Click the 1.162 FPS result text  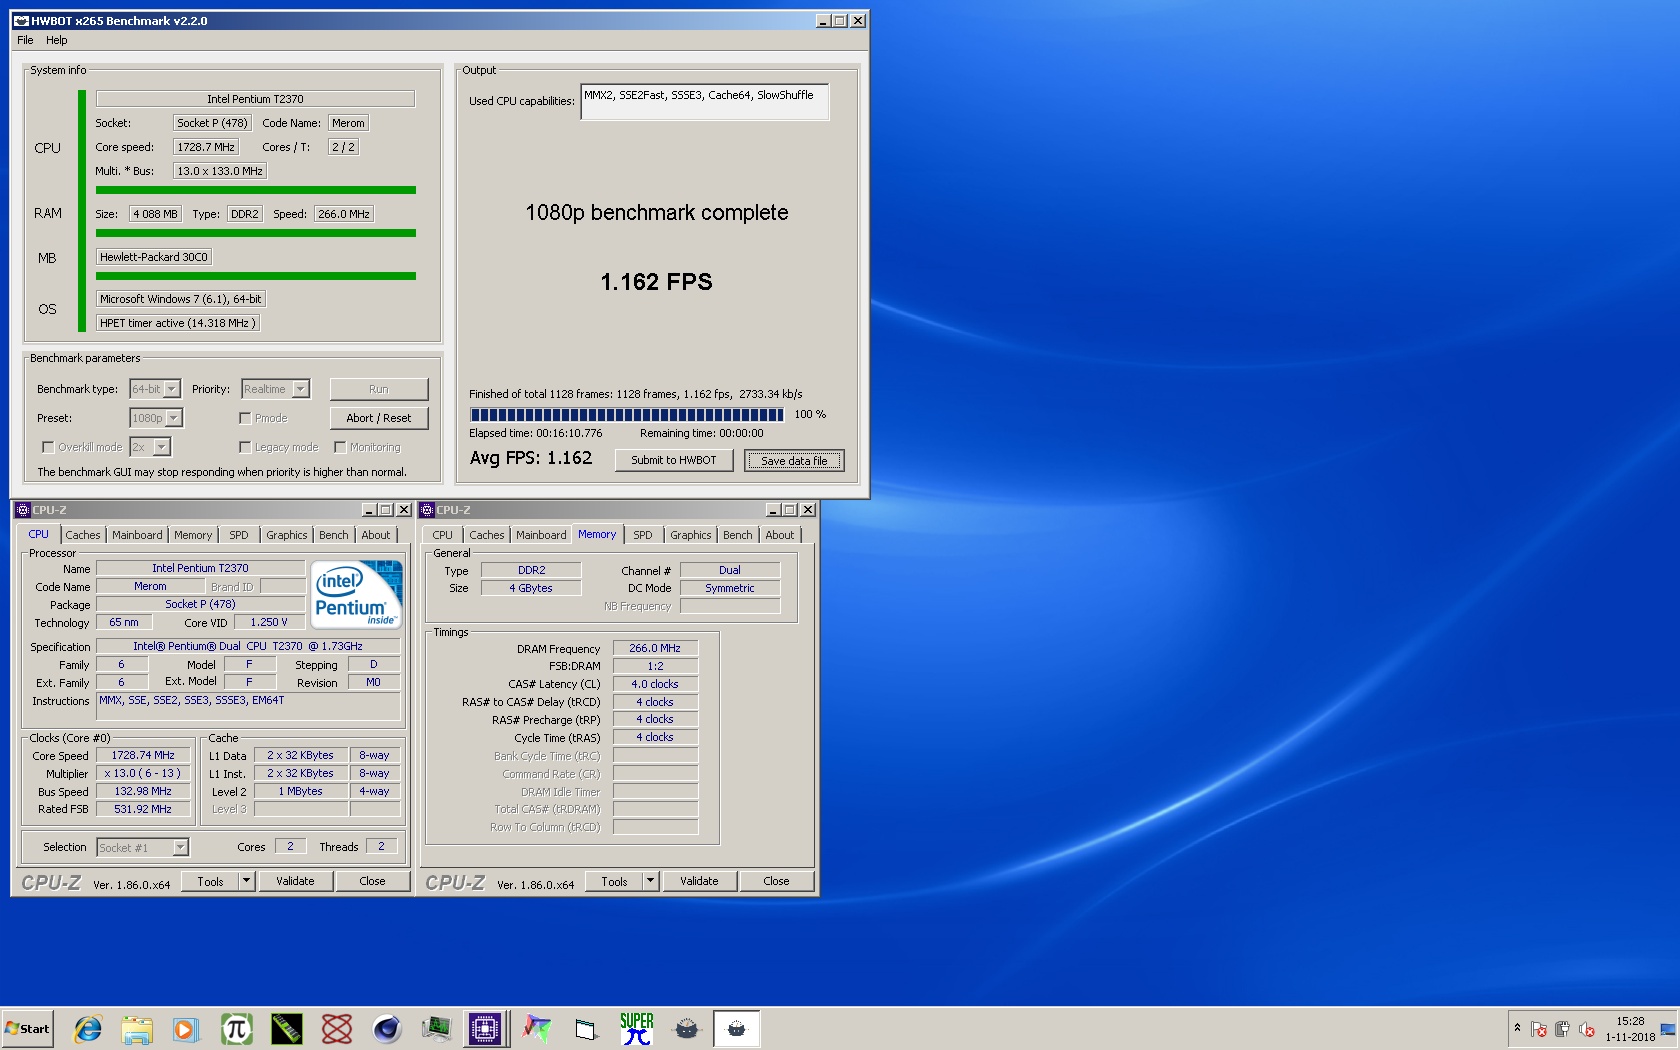(657, 282)
